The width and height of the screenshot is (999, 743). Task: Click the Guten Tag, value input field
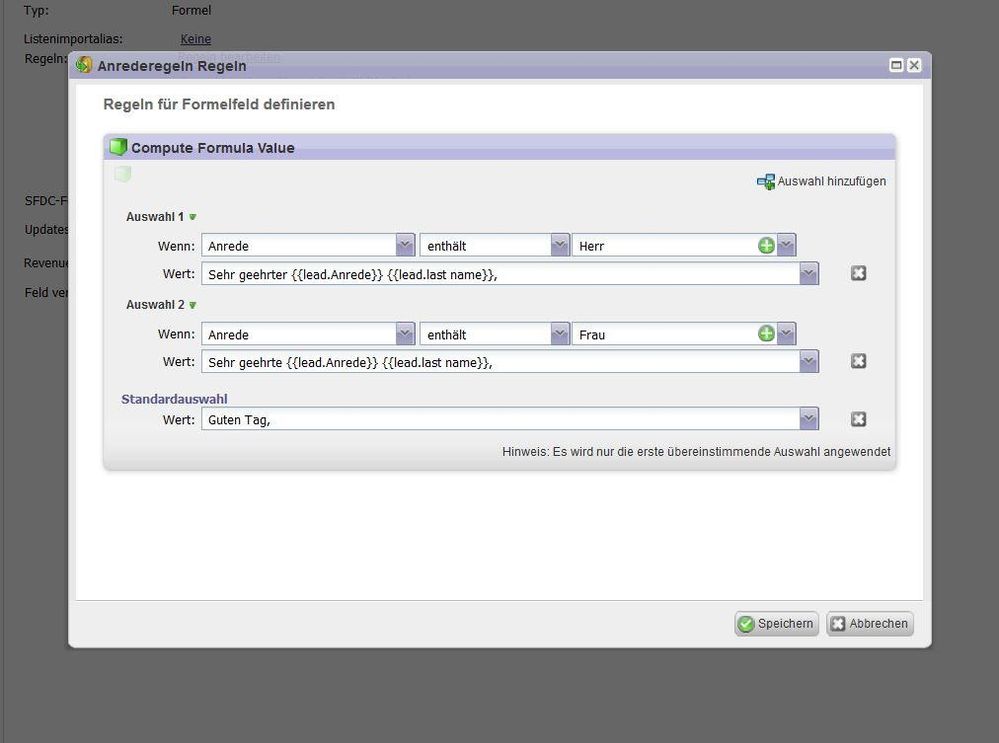(x=500, y=419)
